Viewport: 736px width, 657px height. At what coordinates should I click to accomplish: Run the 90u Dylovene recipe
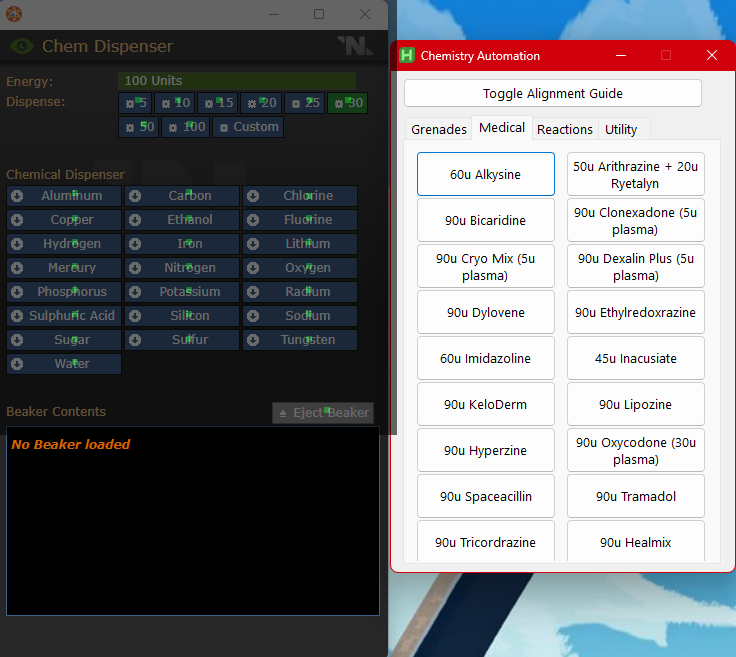coord(486,312)
